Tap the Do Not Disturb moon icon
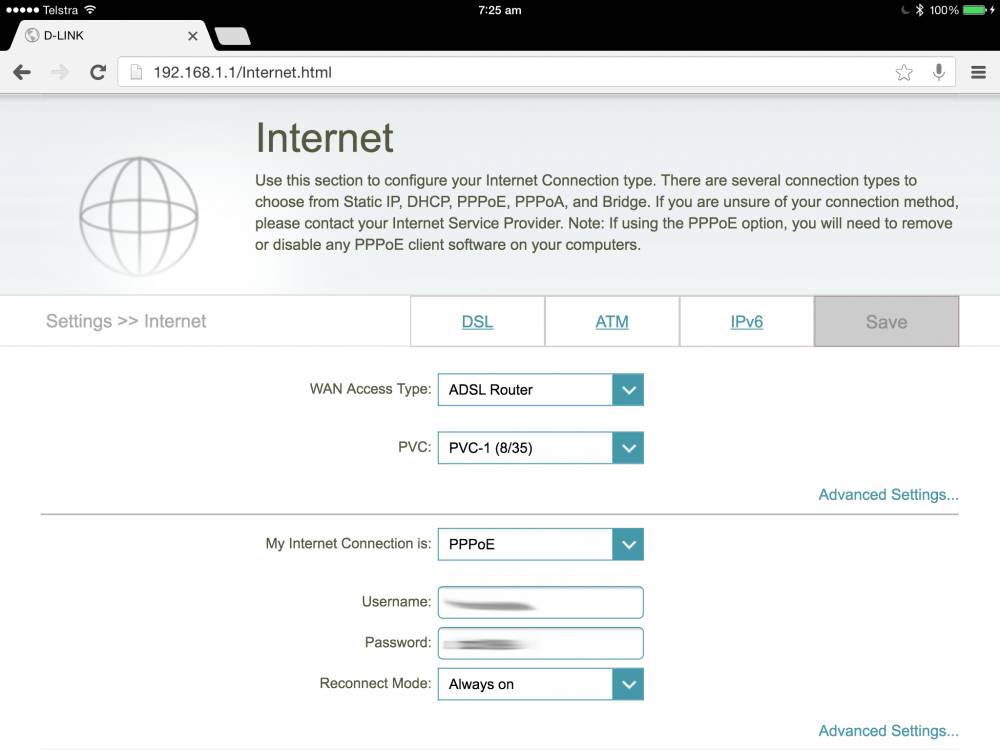 [x=905, y=10]
